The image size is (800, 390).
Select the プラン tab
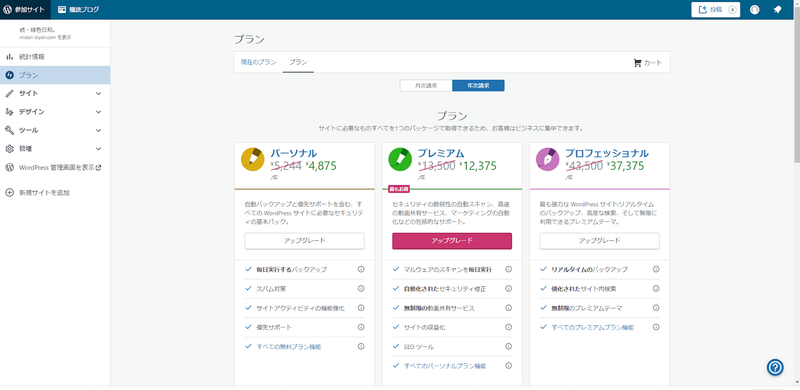click(298, 62)
